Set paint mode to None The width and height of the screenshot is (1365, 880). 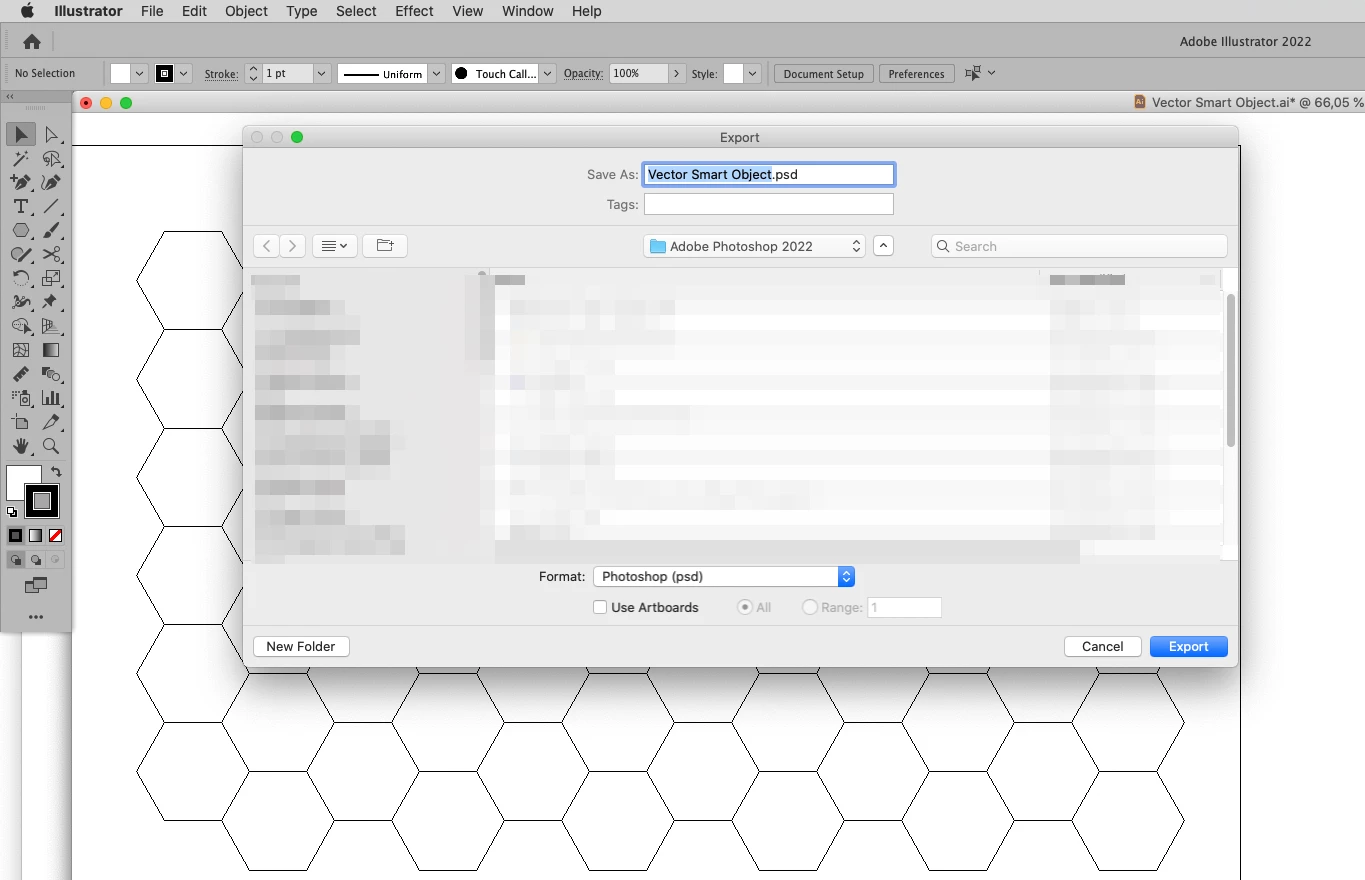[x=55, y=536]
